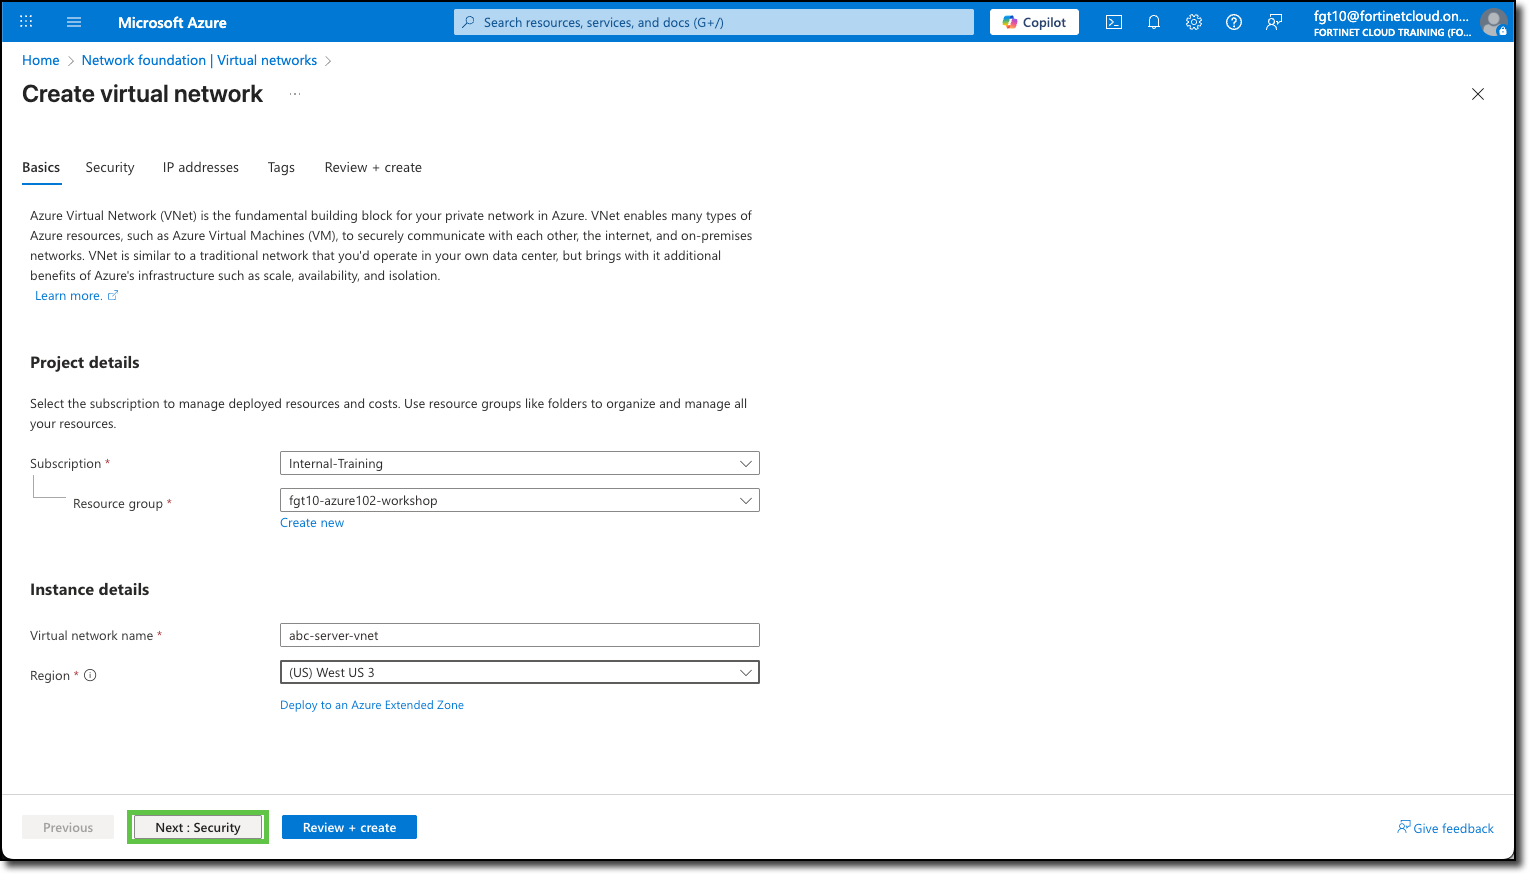Open the Tags tab
The image size is (1529, 874).
tap(281, 167)
